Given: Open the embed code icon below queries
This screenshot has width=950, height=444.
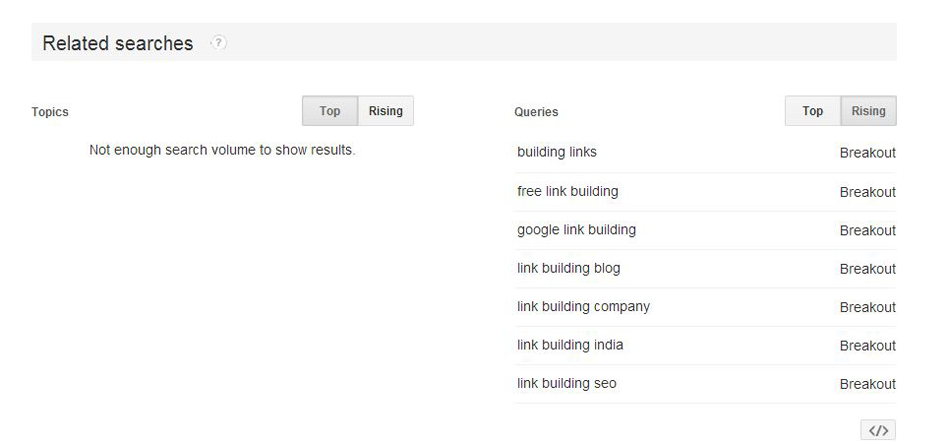Looking at the screenshot, I should pyautogui.click(x=878, y=431).
